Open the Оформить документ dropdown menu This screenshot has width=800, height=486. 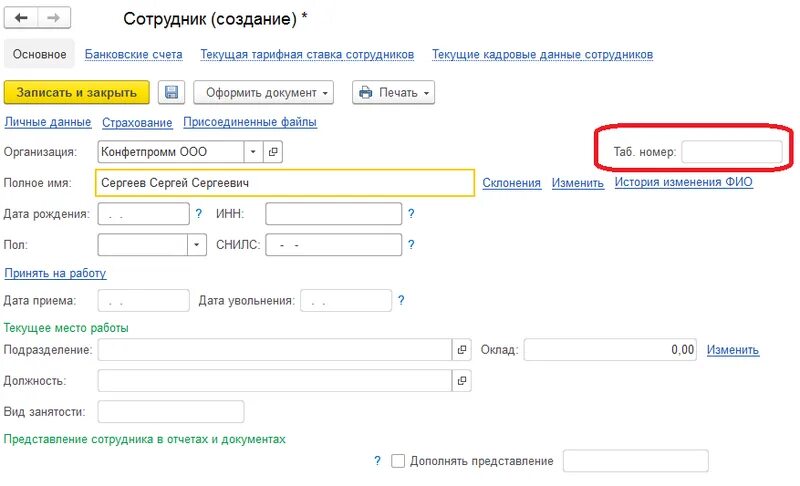pyautogui.click(x=263, y=93)
